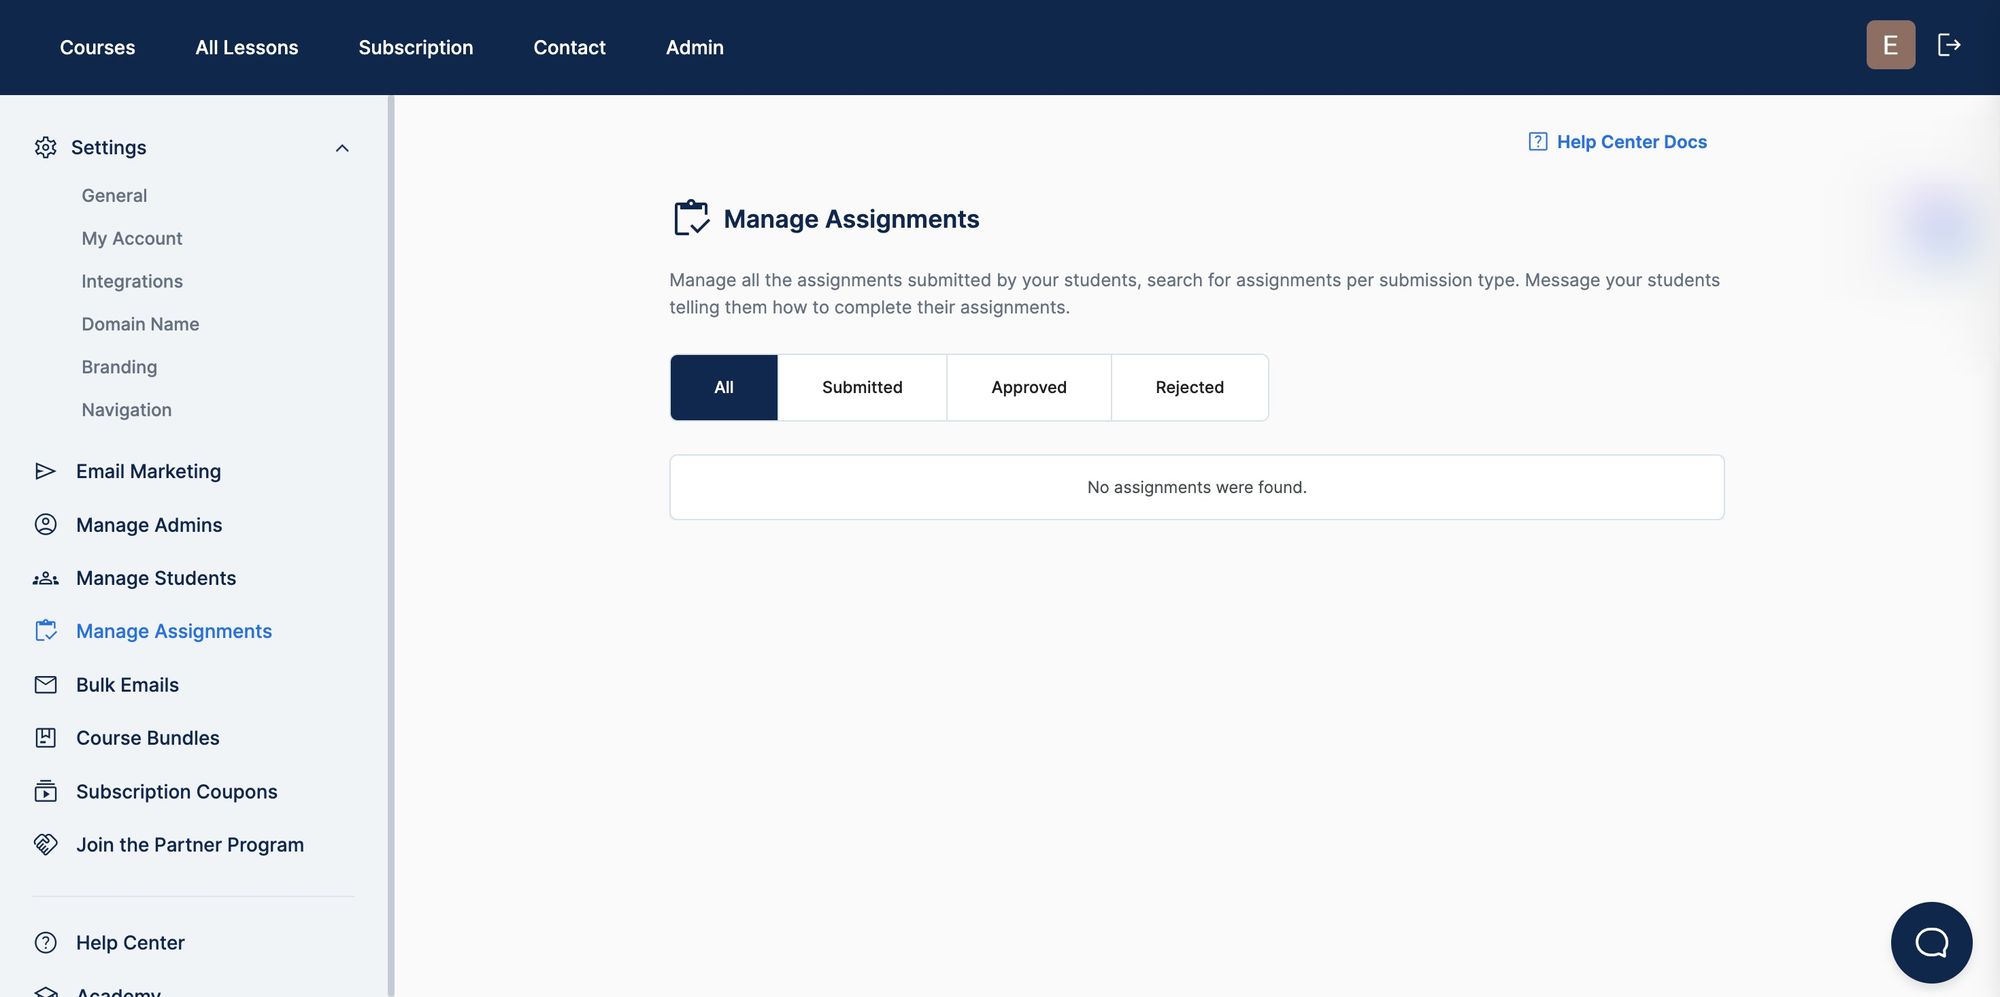Filter by Submitted assignments
This screenshot has height=997, width=2000.
tap(862, 387)
